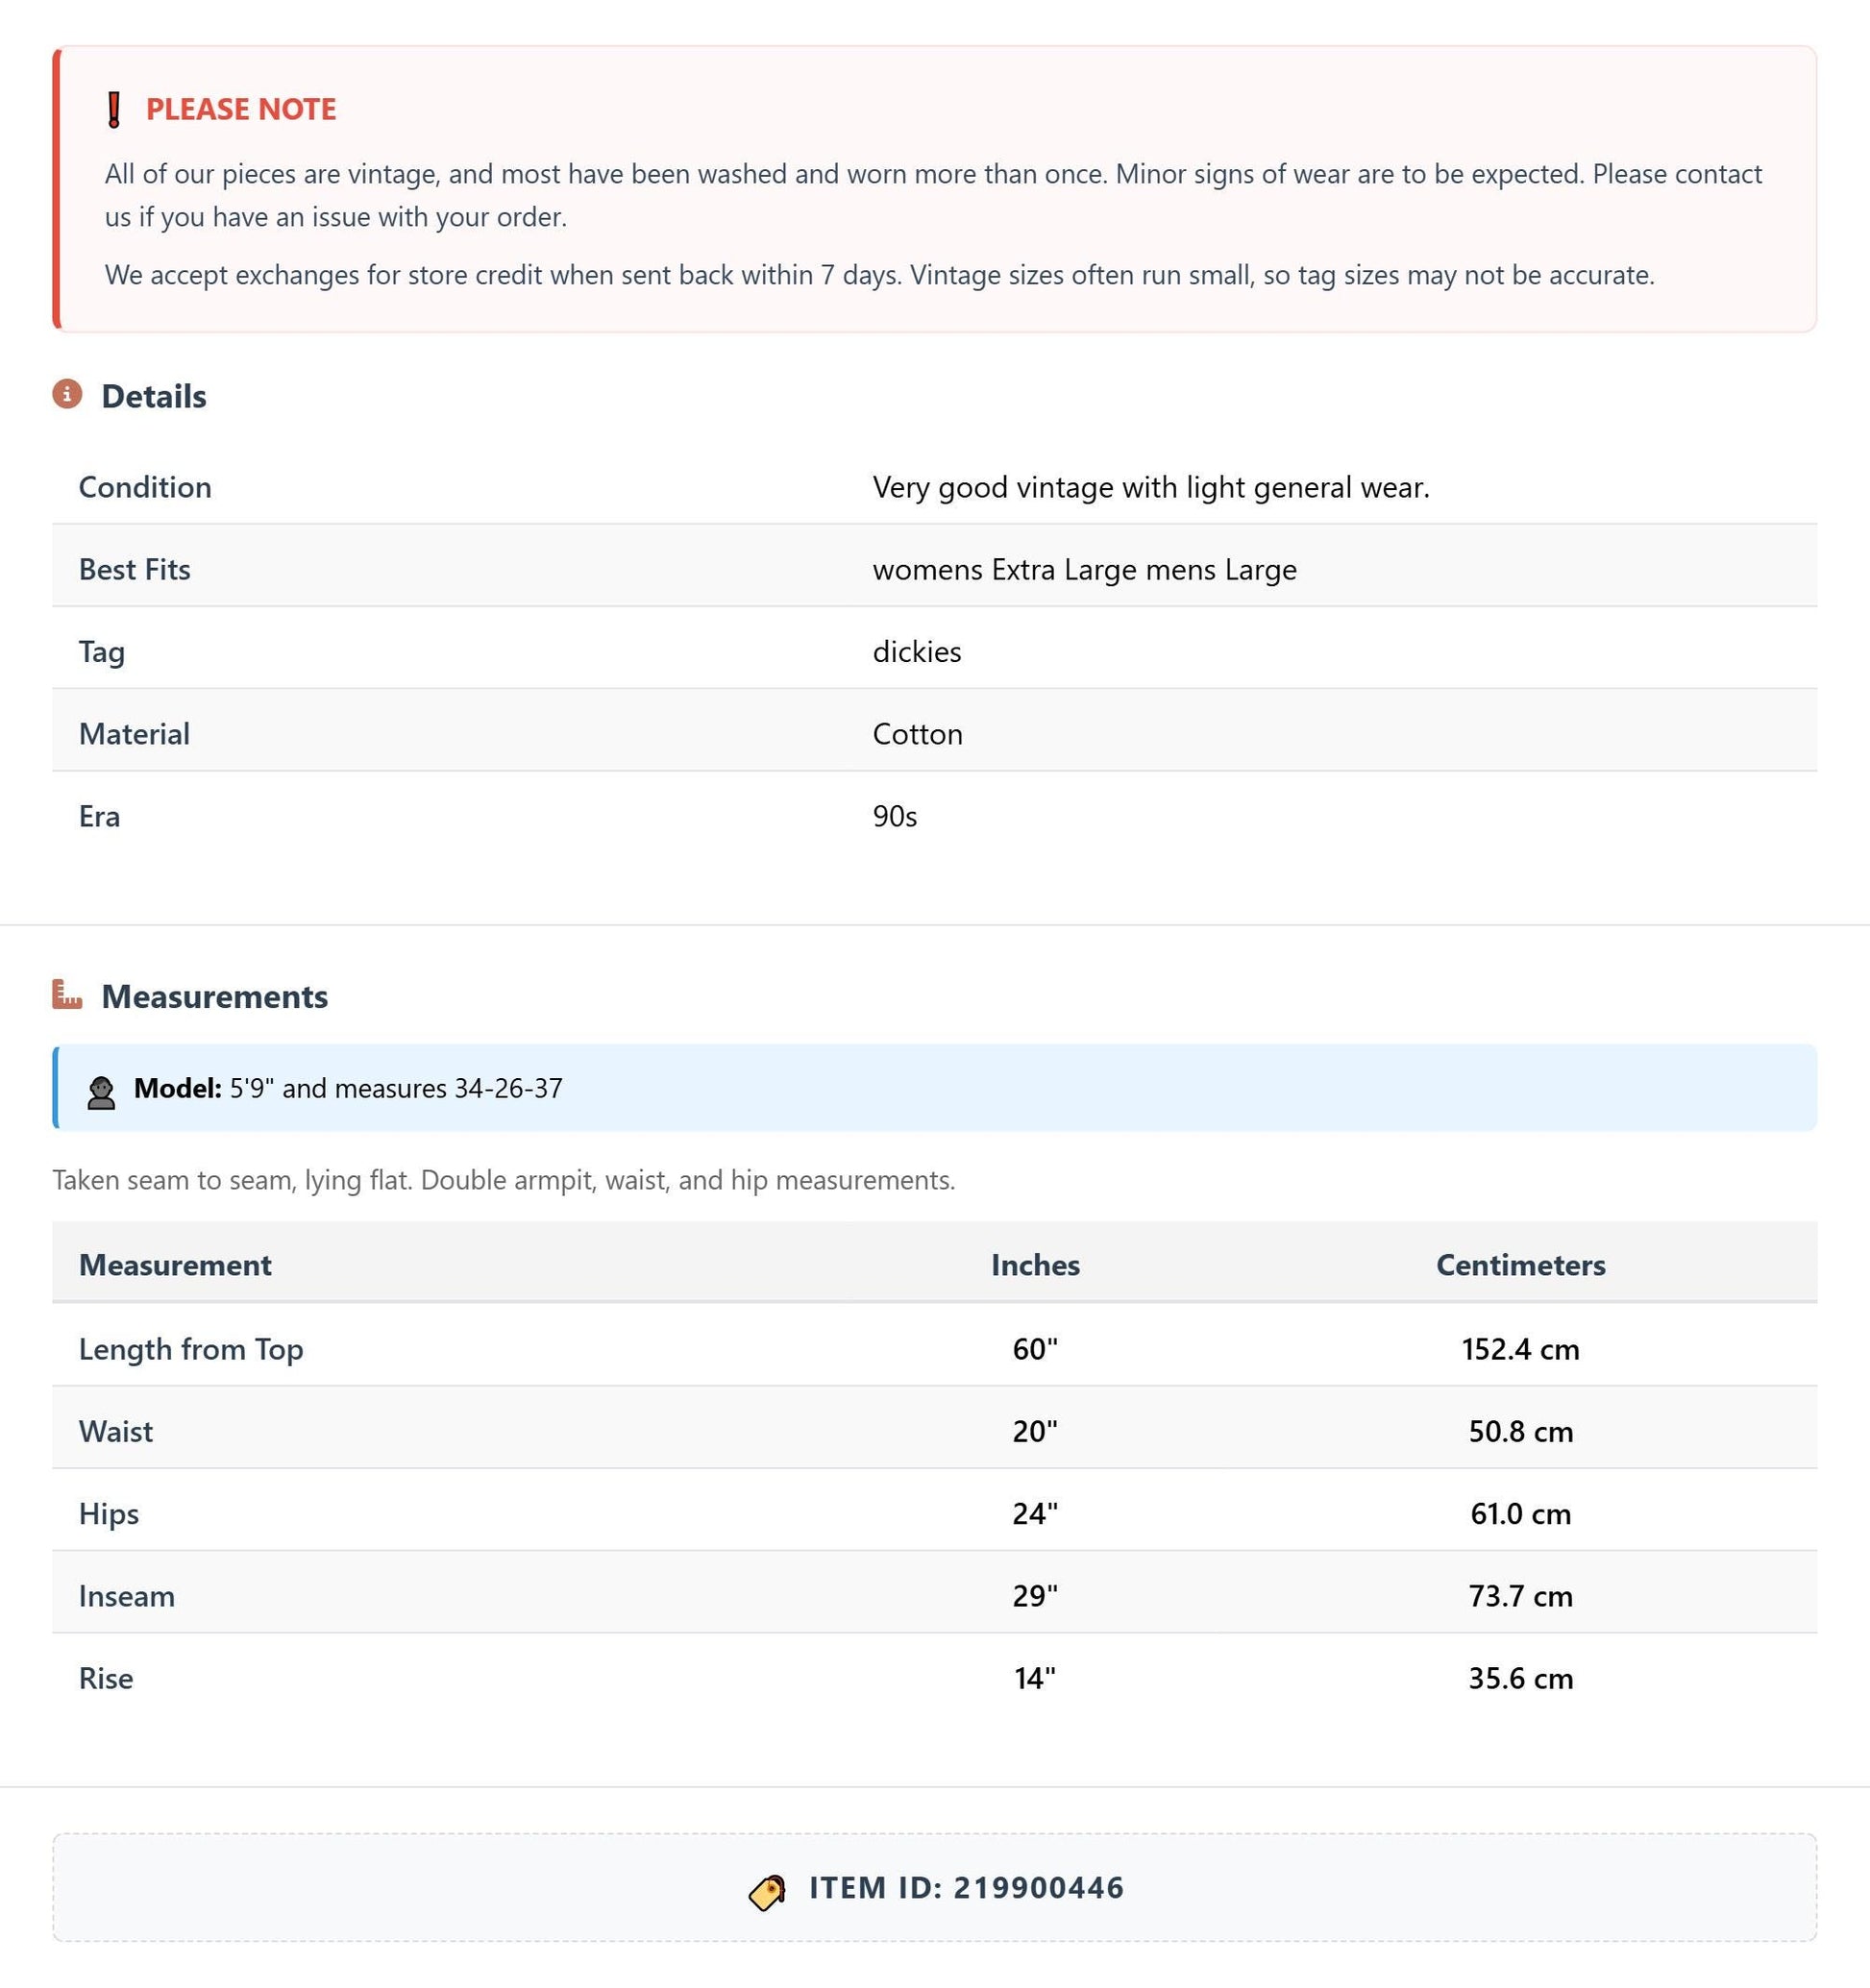The height and width of the screenshot is (1988, 1870).
Task: Click the Inches column header
Action: [1035, 1265]
